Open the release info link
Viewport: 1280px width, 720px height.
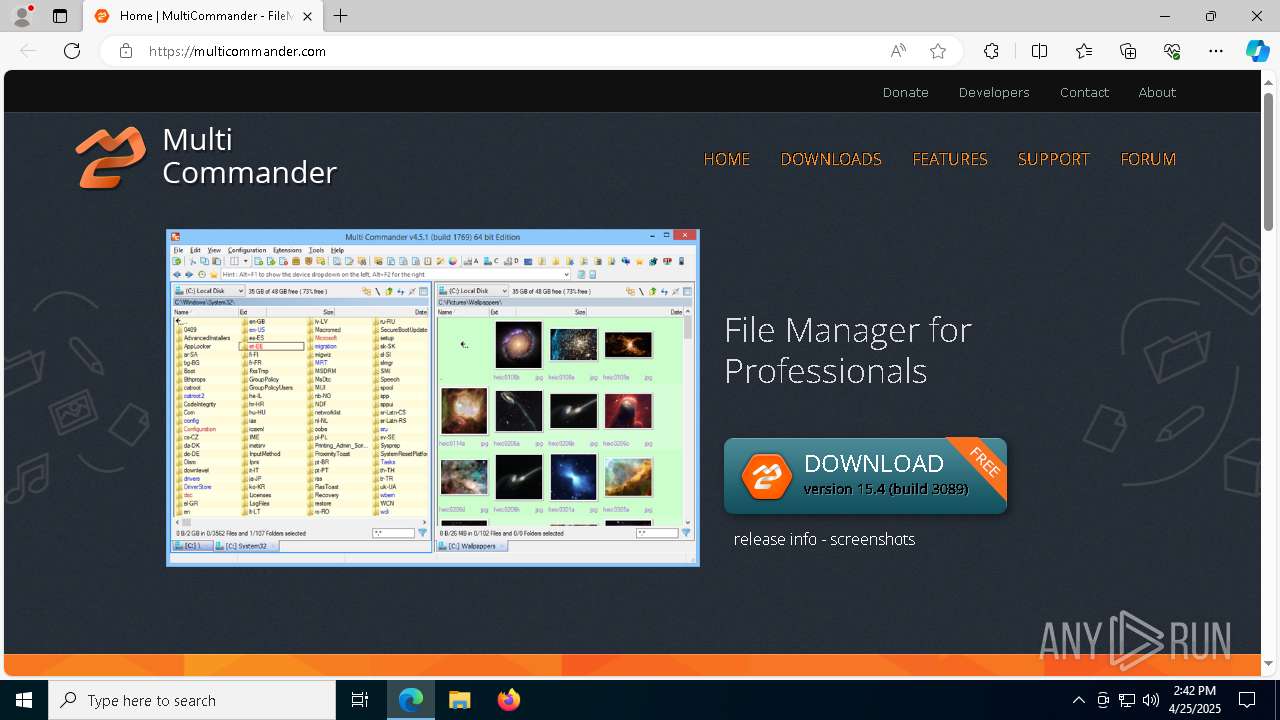point(775,539)
